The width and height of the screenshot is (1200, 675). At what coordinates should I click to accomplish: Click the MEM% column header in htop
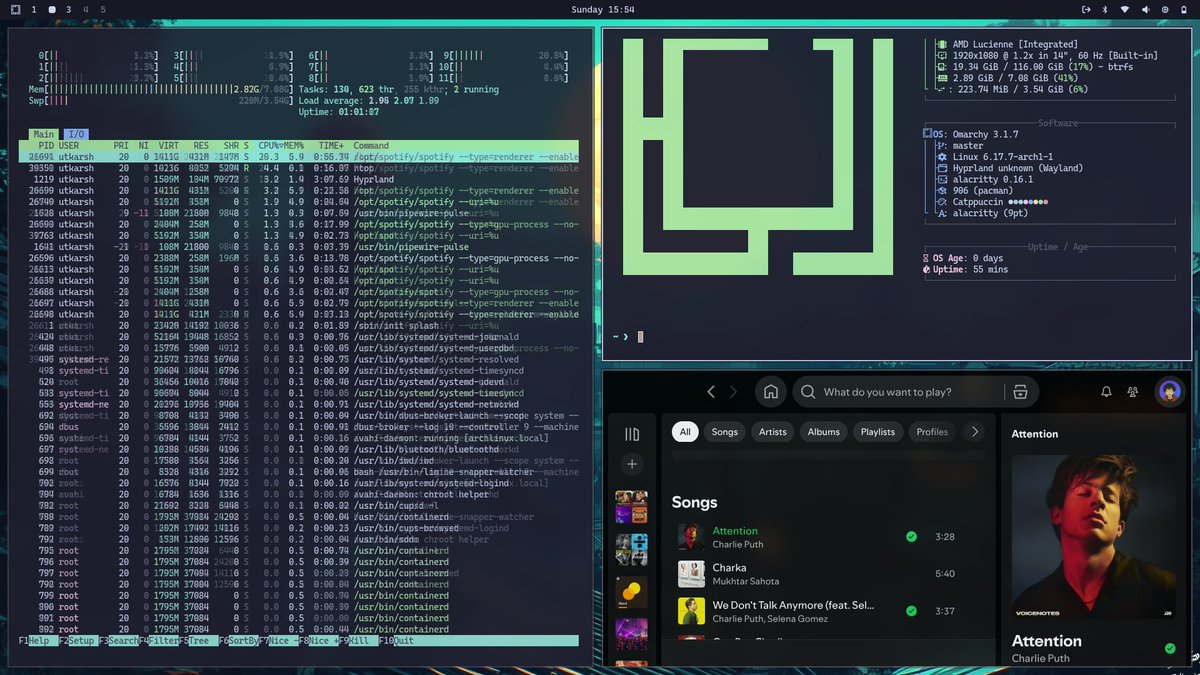click(296, 146)
